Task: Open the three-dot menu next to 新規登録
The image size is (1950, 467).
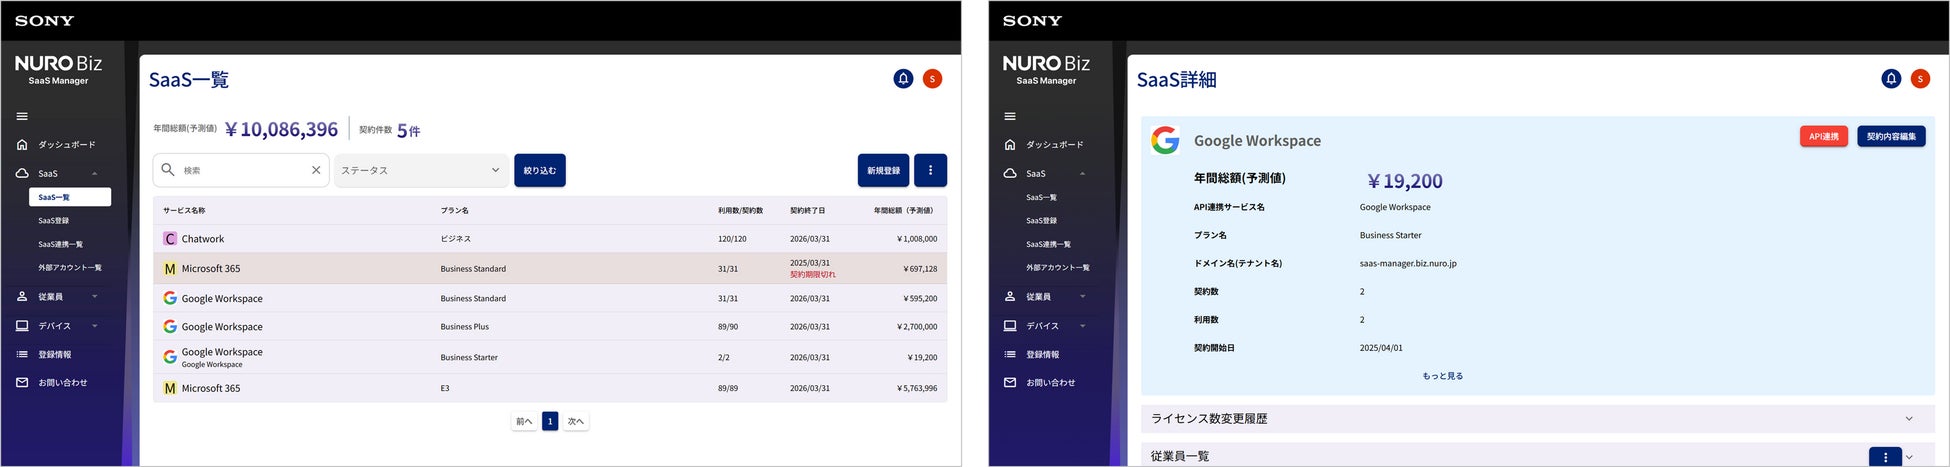Action: [x=930, y=170]
